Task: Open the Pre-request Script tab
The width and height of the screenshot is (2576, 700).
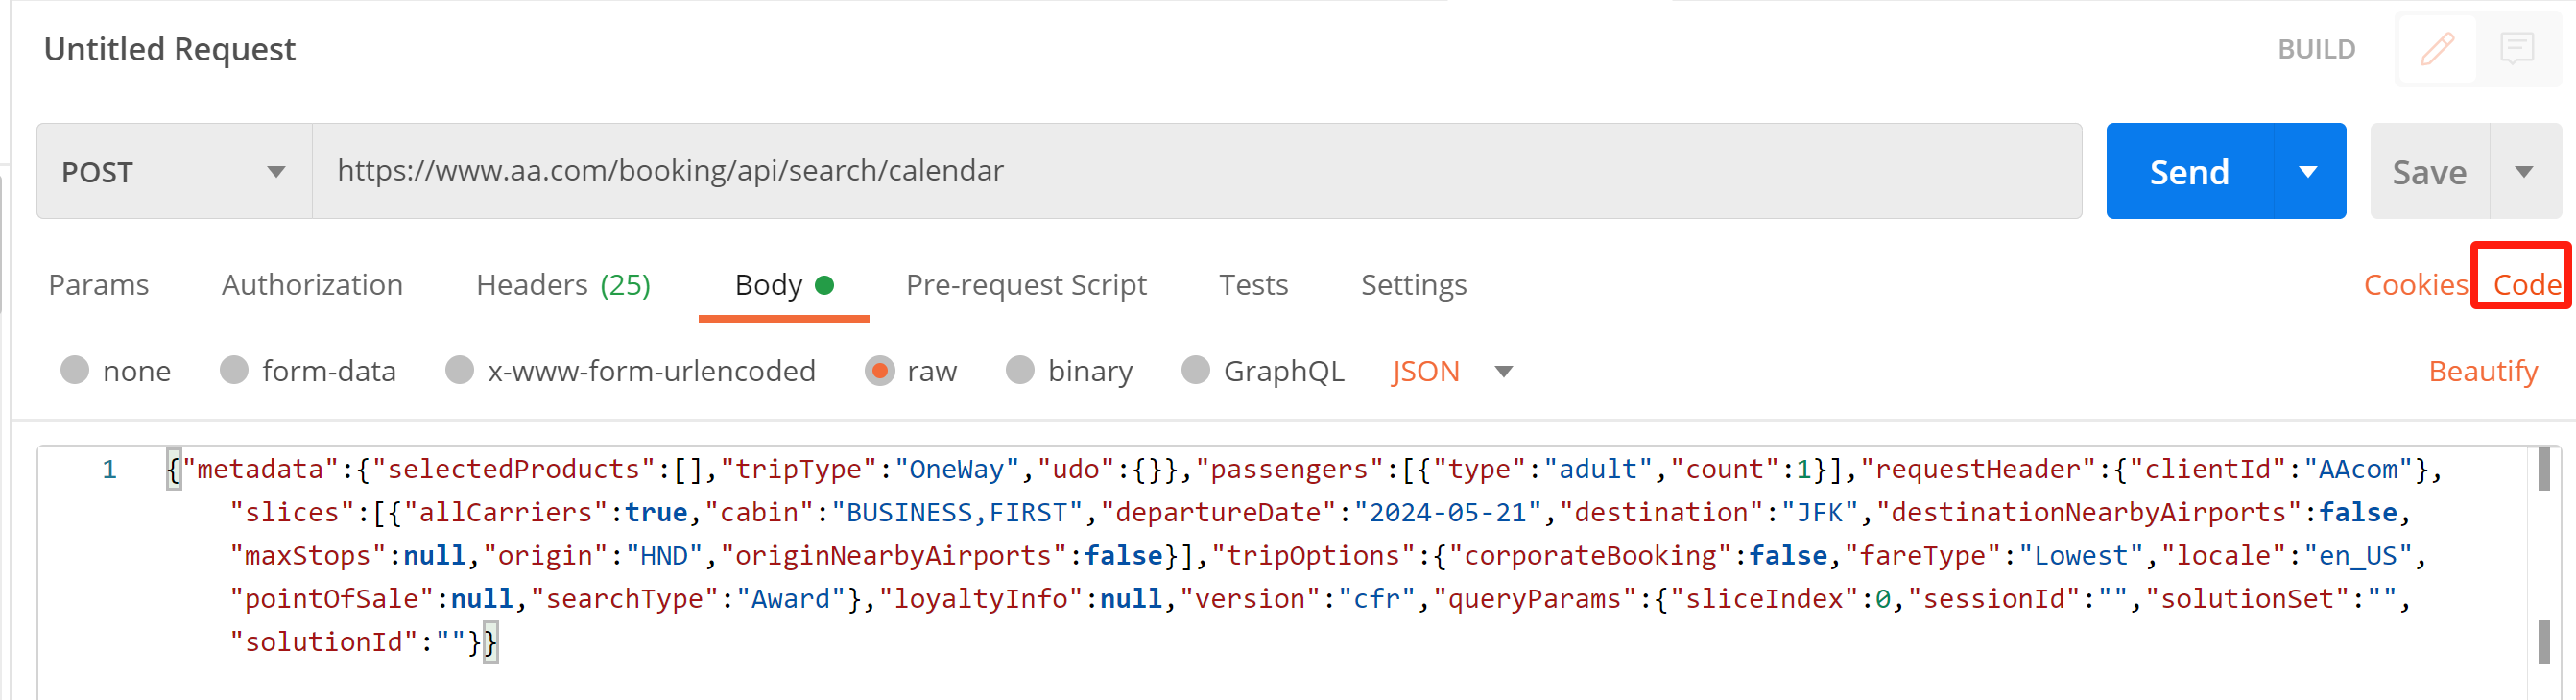Action: point(1026,285)
